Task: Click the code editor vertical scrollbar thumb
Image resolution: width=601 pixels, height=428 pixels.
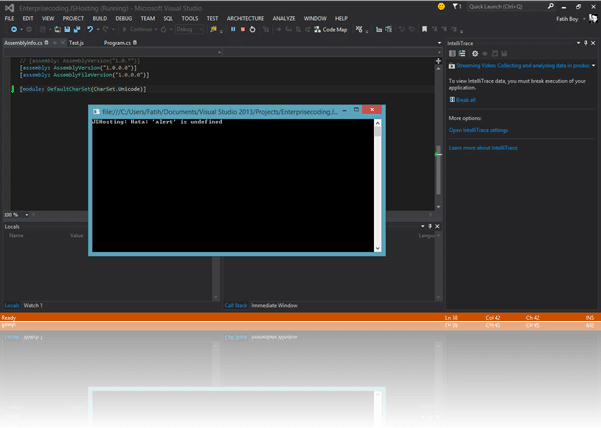Action: pyautogui.click(x=438, y=170)
